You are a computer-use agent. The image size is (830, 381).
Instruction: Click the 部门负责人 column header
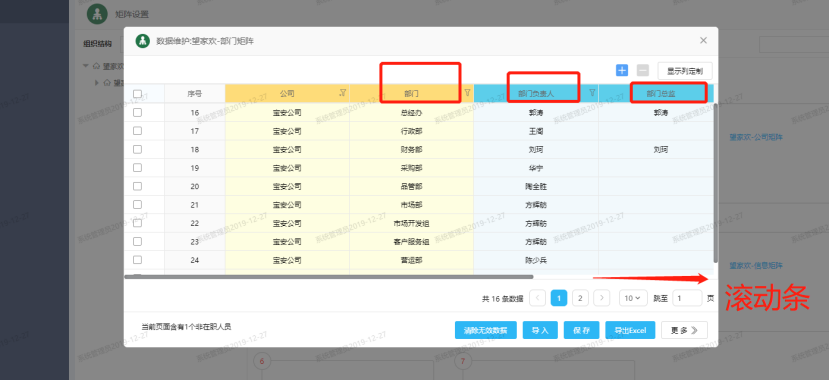[x=536, y=94]
